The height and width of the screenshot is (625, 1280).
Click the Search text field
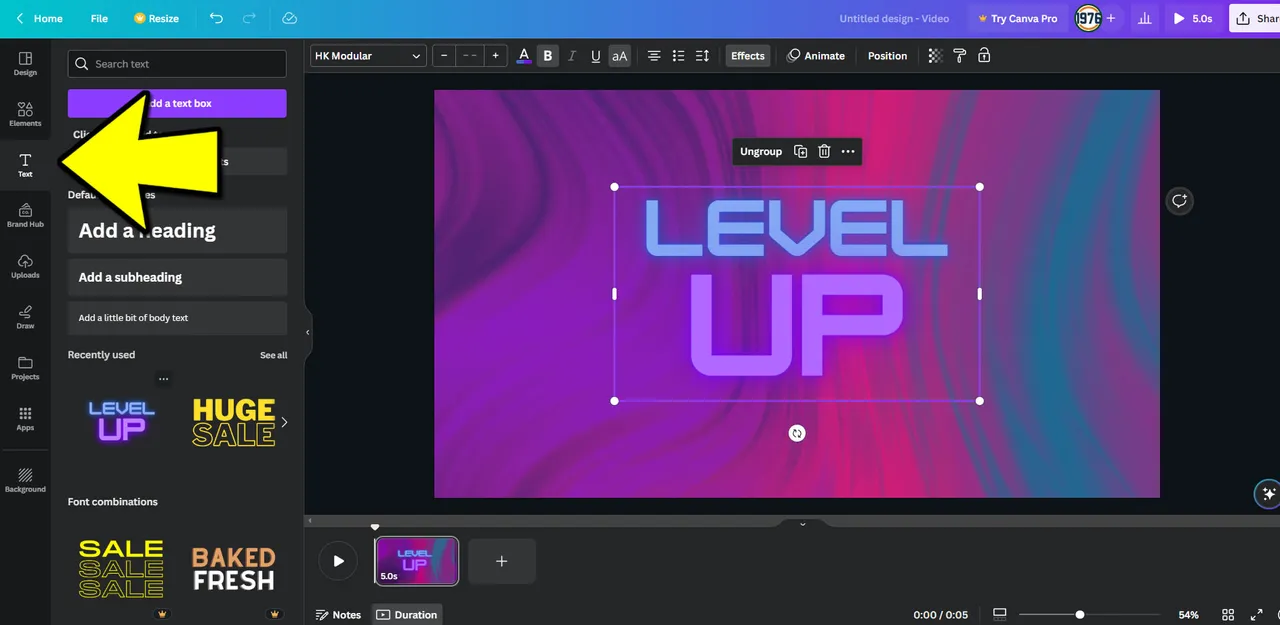pos(177,64)
